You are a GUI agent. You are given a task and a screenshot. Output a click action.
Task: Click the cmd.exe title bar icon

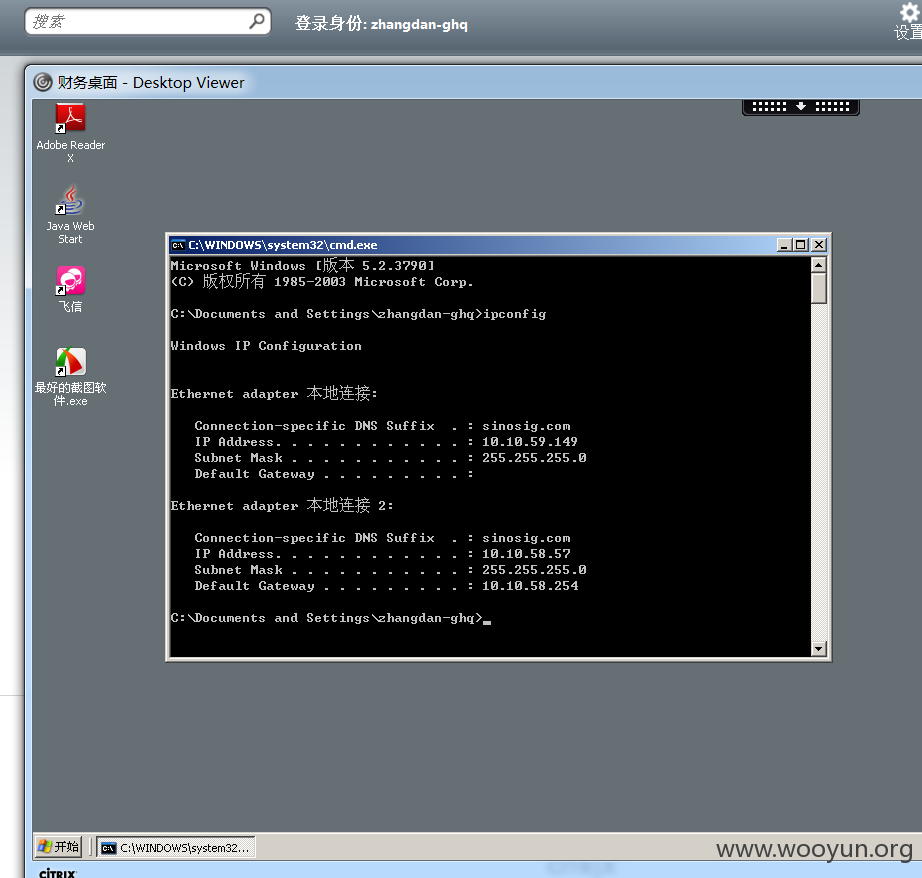point(178,245)
